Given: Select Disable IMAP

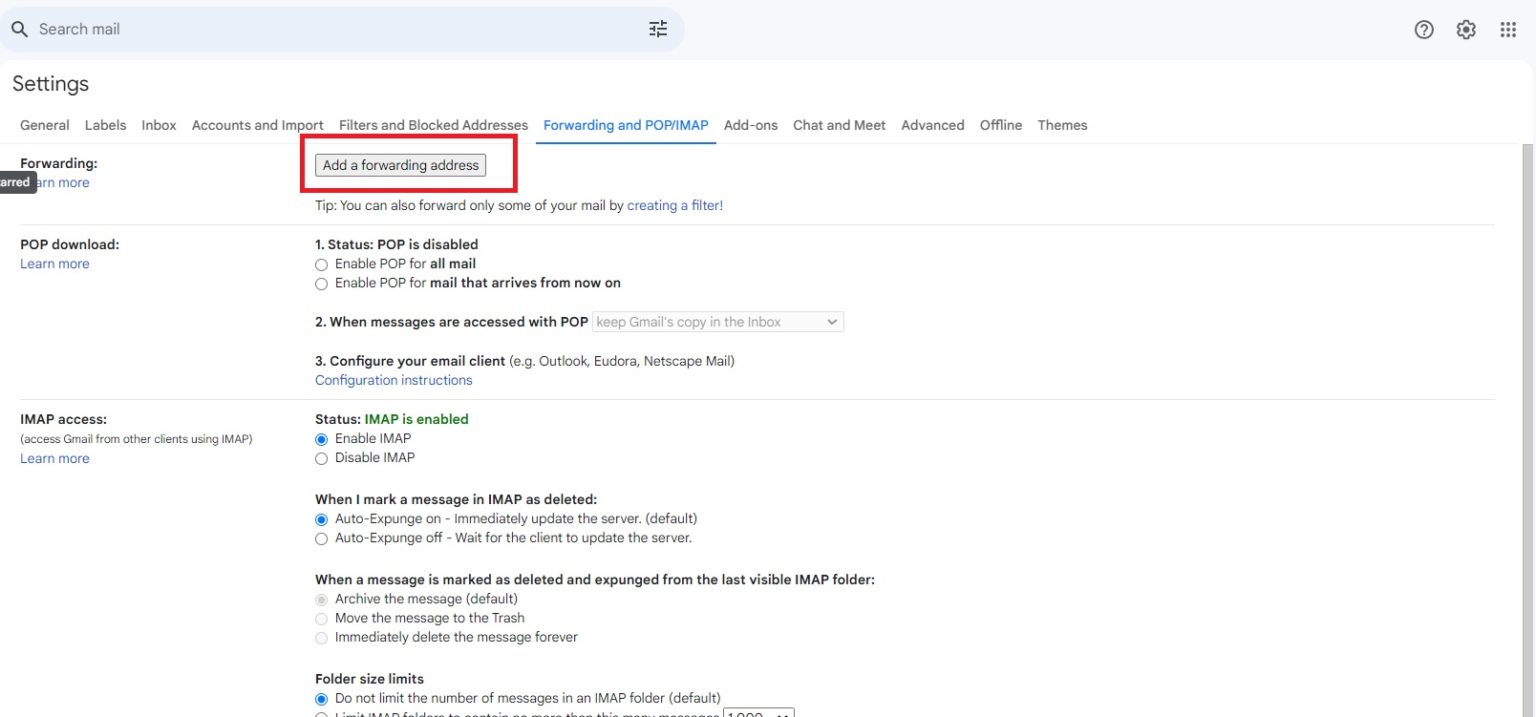Looking at the screenshot, I should coord(321,458).
